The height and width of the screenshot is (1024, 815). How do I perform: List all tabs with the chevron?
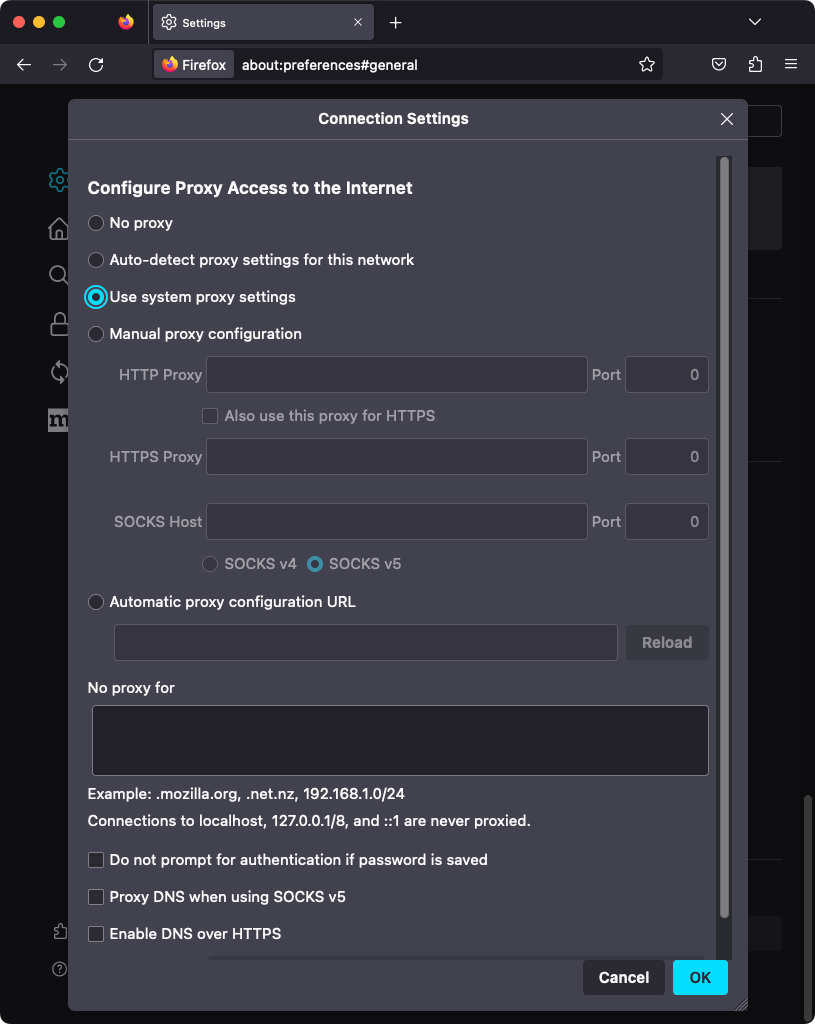click(x=755, y=22)
